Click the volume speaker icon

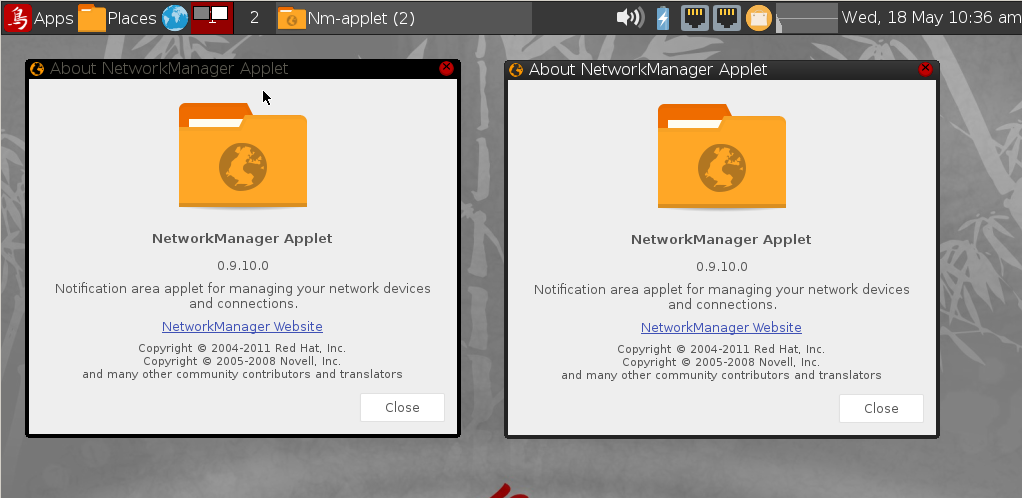[629, 18]
